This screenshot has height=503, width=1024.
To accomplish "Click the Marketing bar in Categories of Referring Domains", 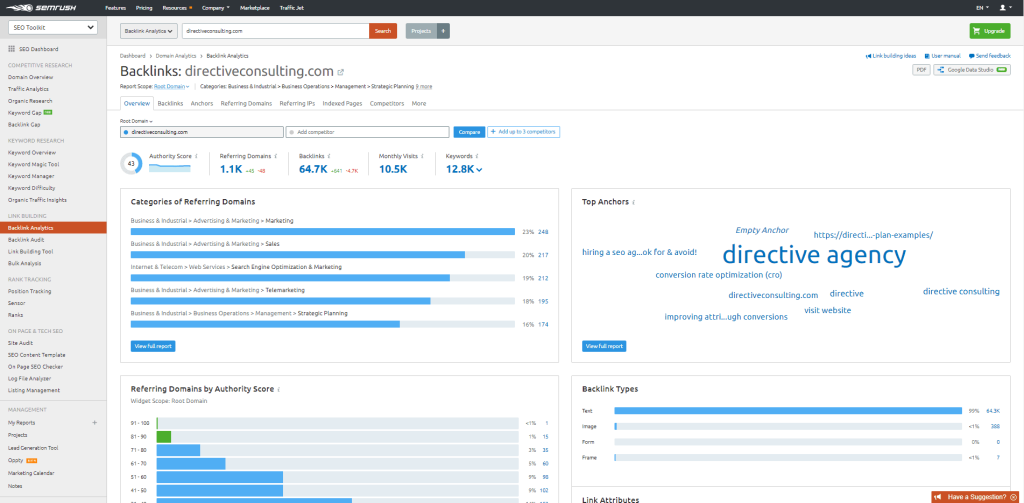I will [323, 231].
